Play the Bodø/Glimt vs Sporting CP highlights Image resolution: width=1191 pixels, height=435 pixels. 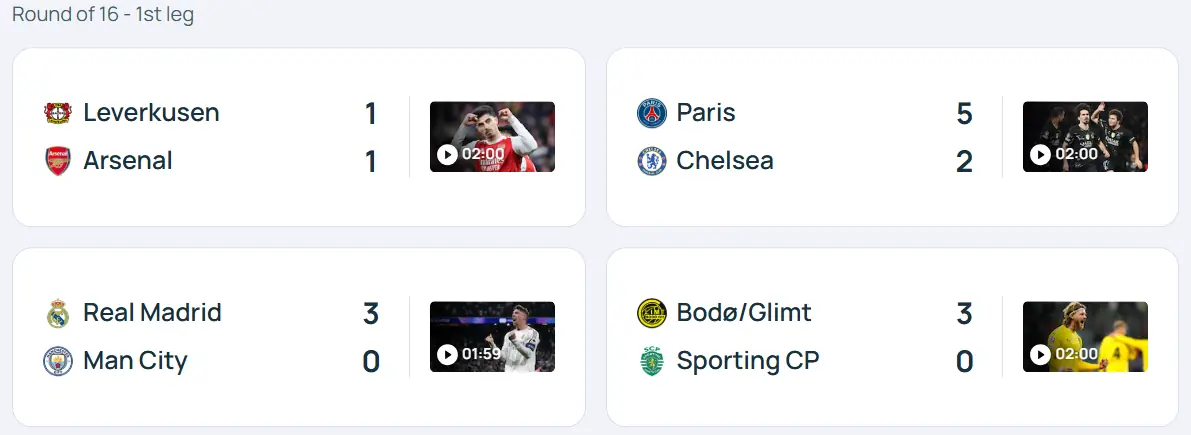click(1085, 337)
